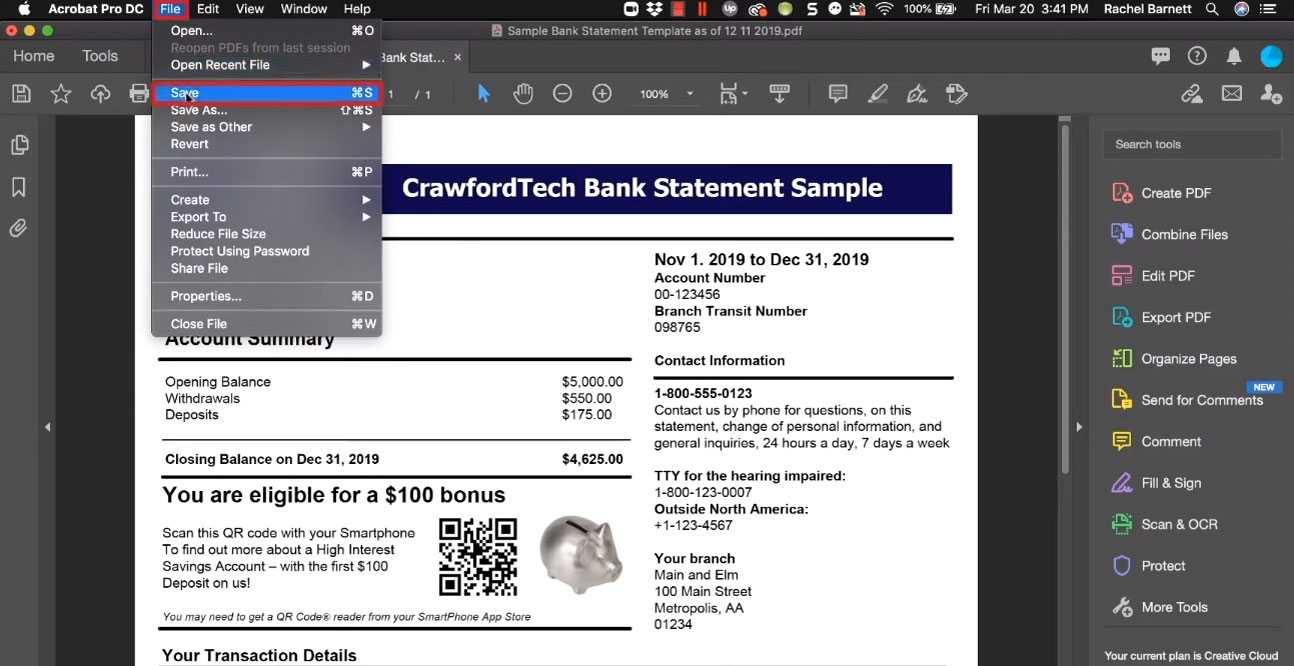Zoom in with plus icon
This screenshot has height=666, width=1294.
[x=602, y=94]
